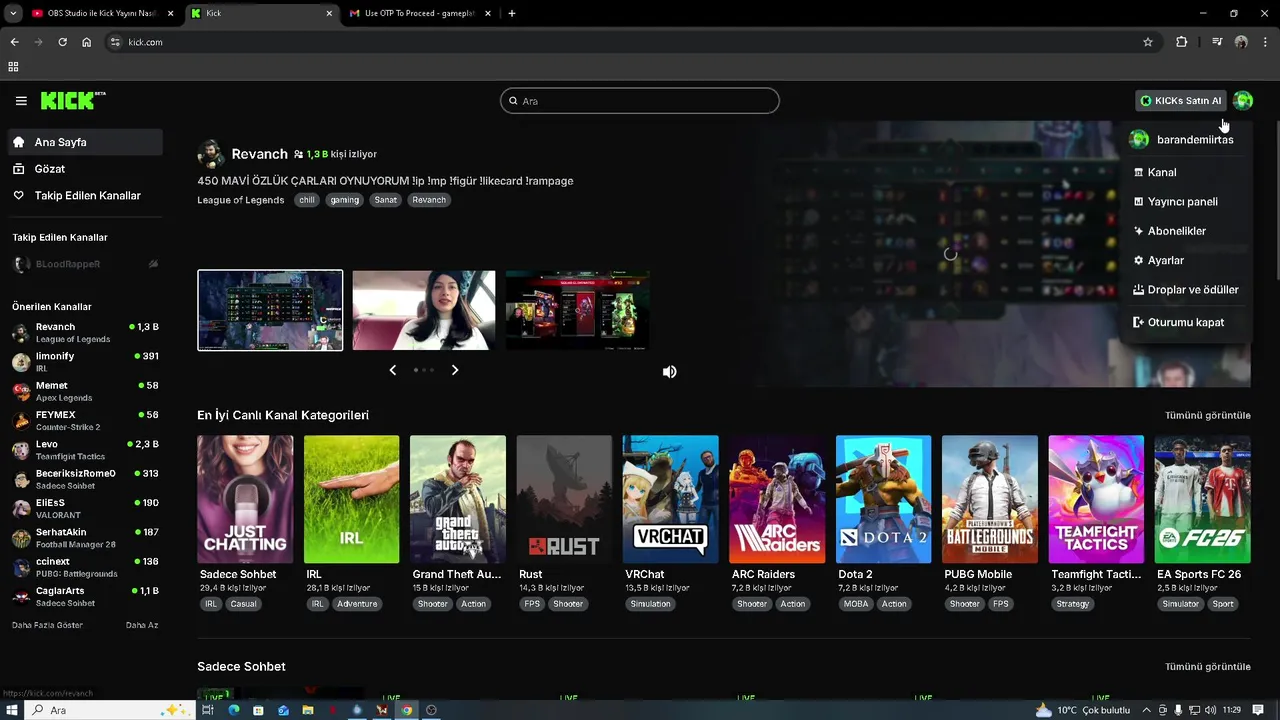Open SerhatAkin channel in sidebar

[85, 537]
